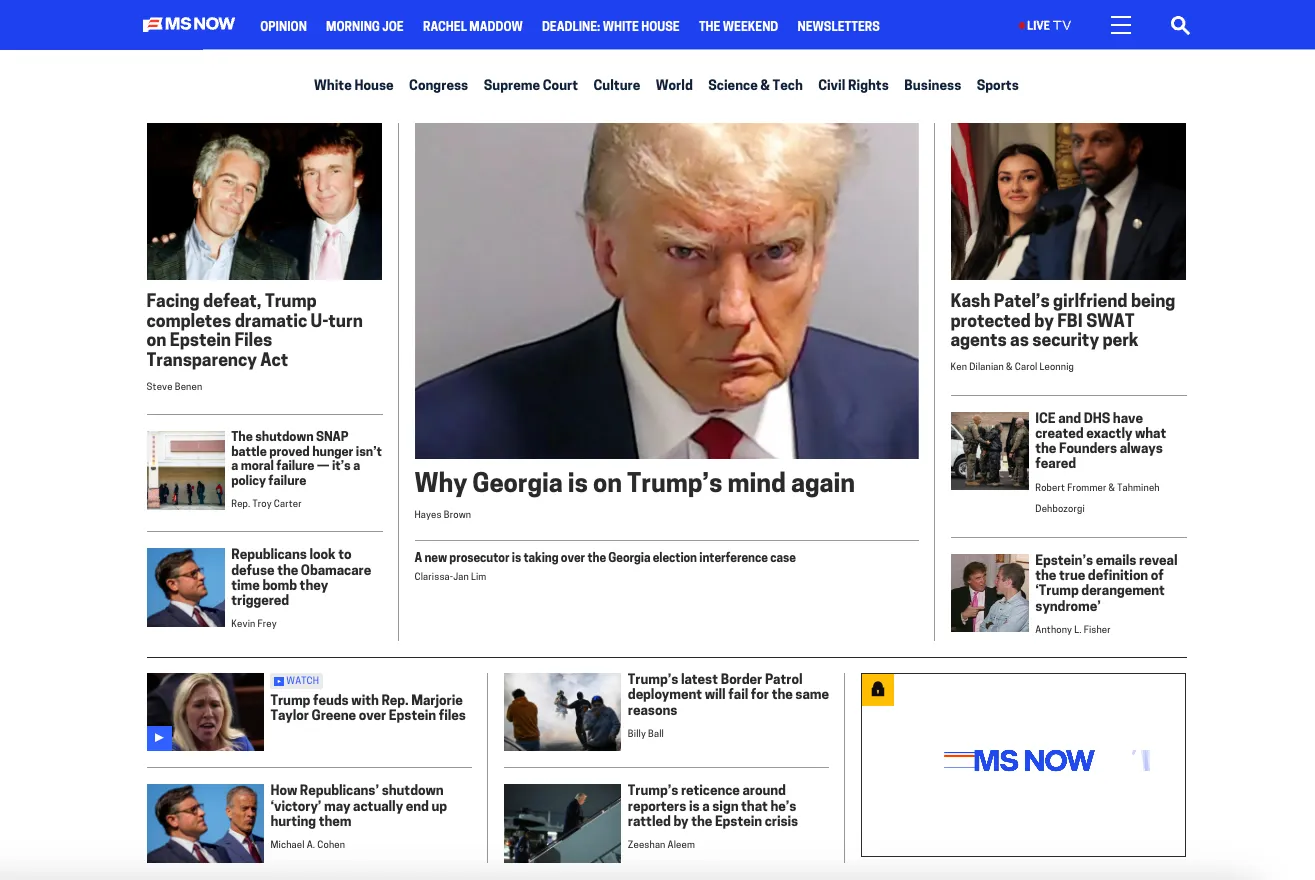Play the Marjorie Taylor Greene video
The width and height of the screenshot is (1315, 880).
click(160, 738)
